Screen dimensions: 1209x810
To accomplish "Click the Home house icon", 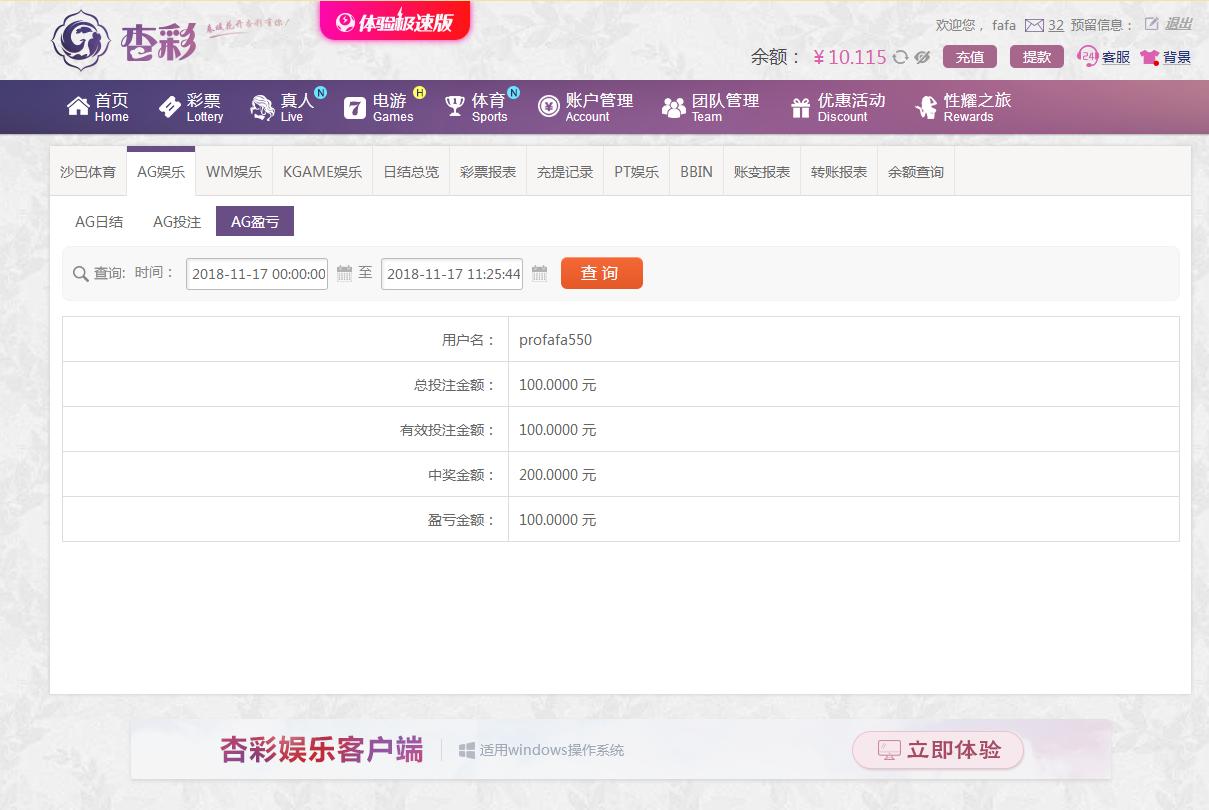I will coord(78,106).
